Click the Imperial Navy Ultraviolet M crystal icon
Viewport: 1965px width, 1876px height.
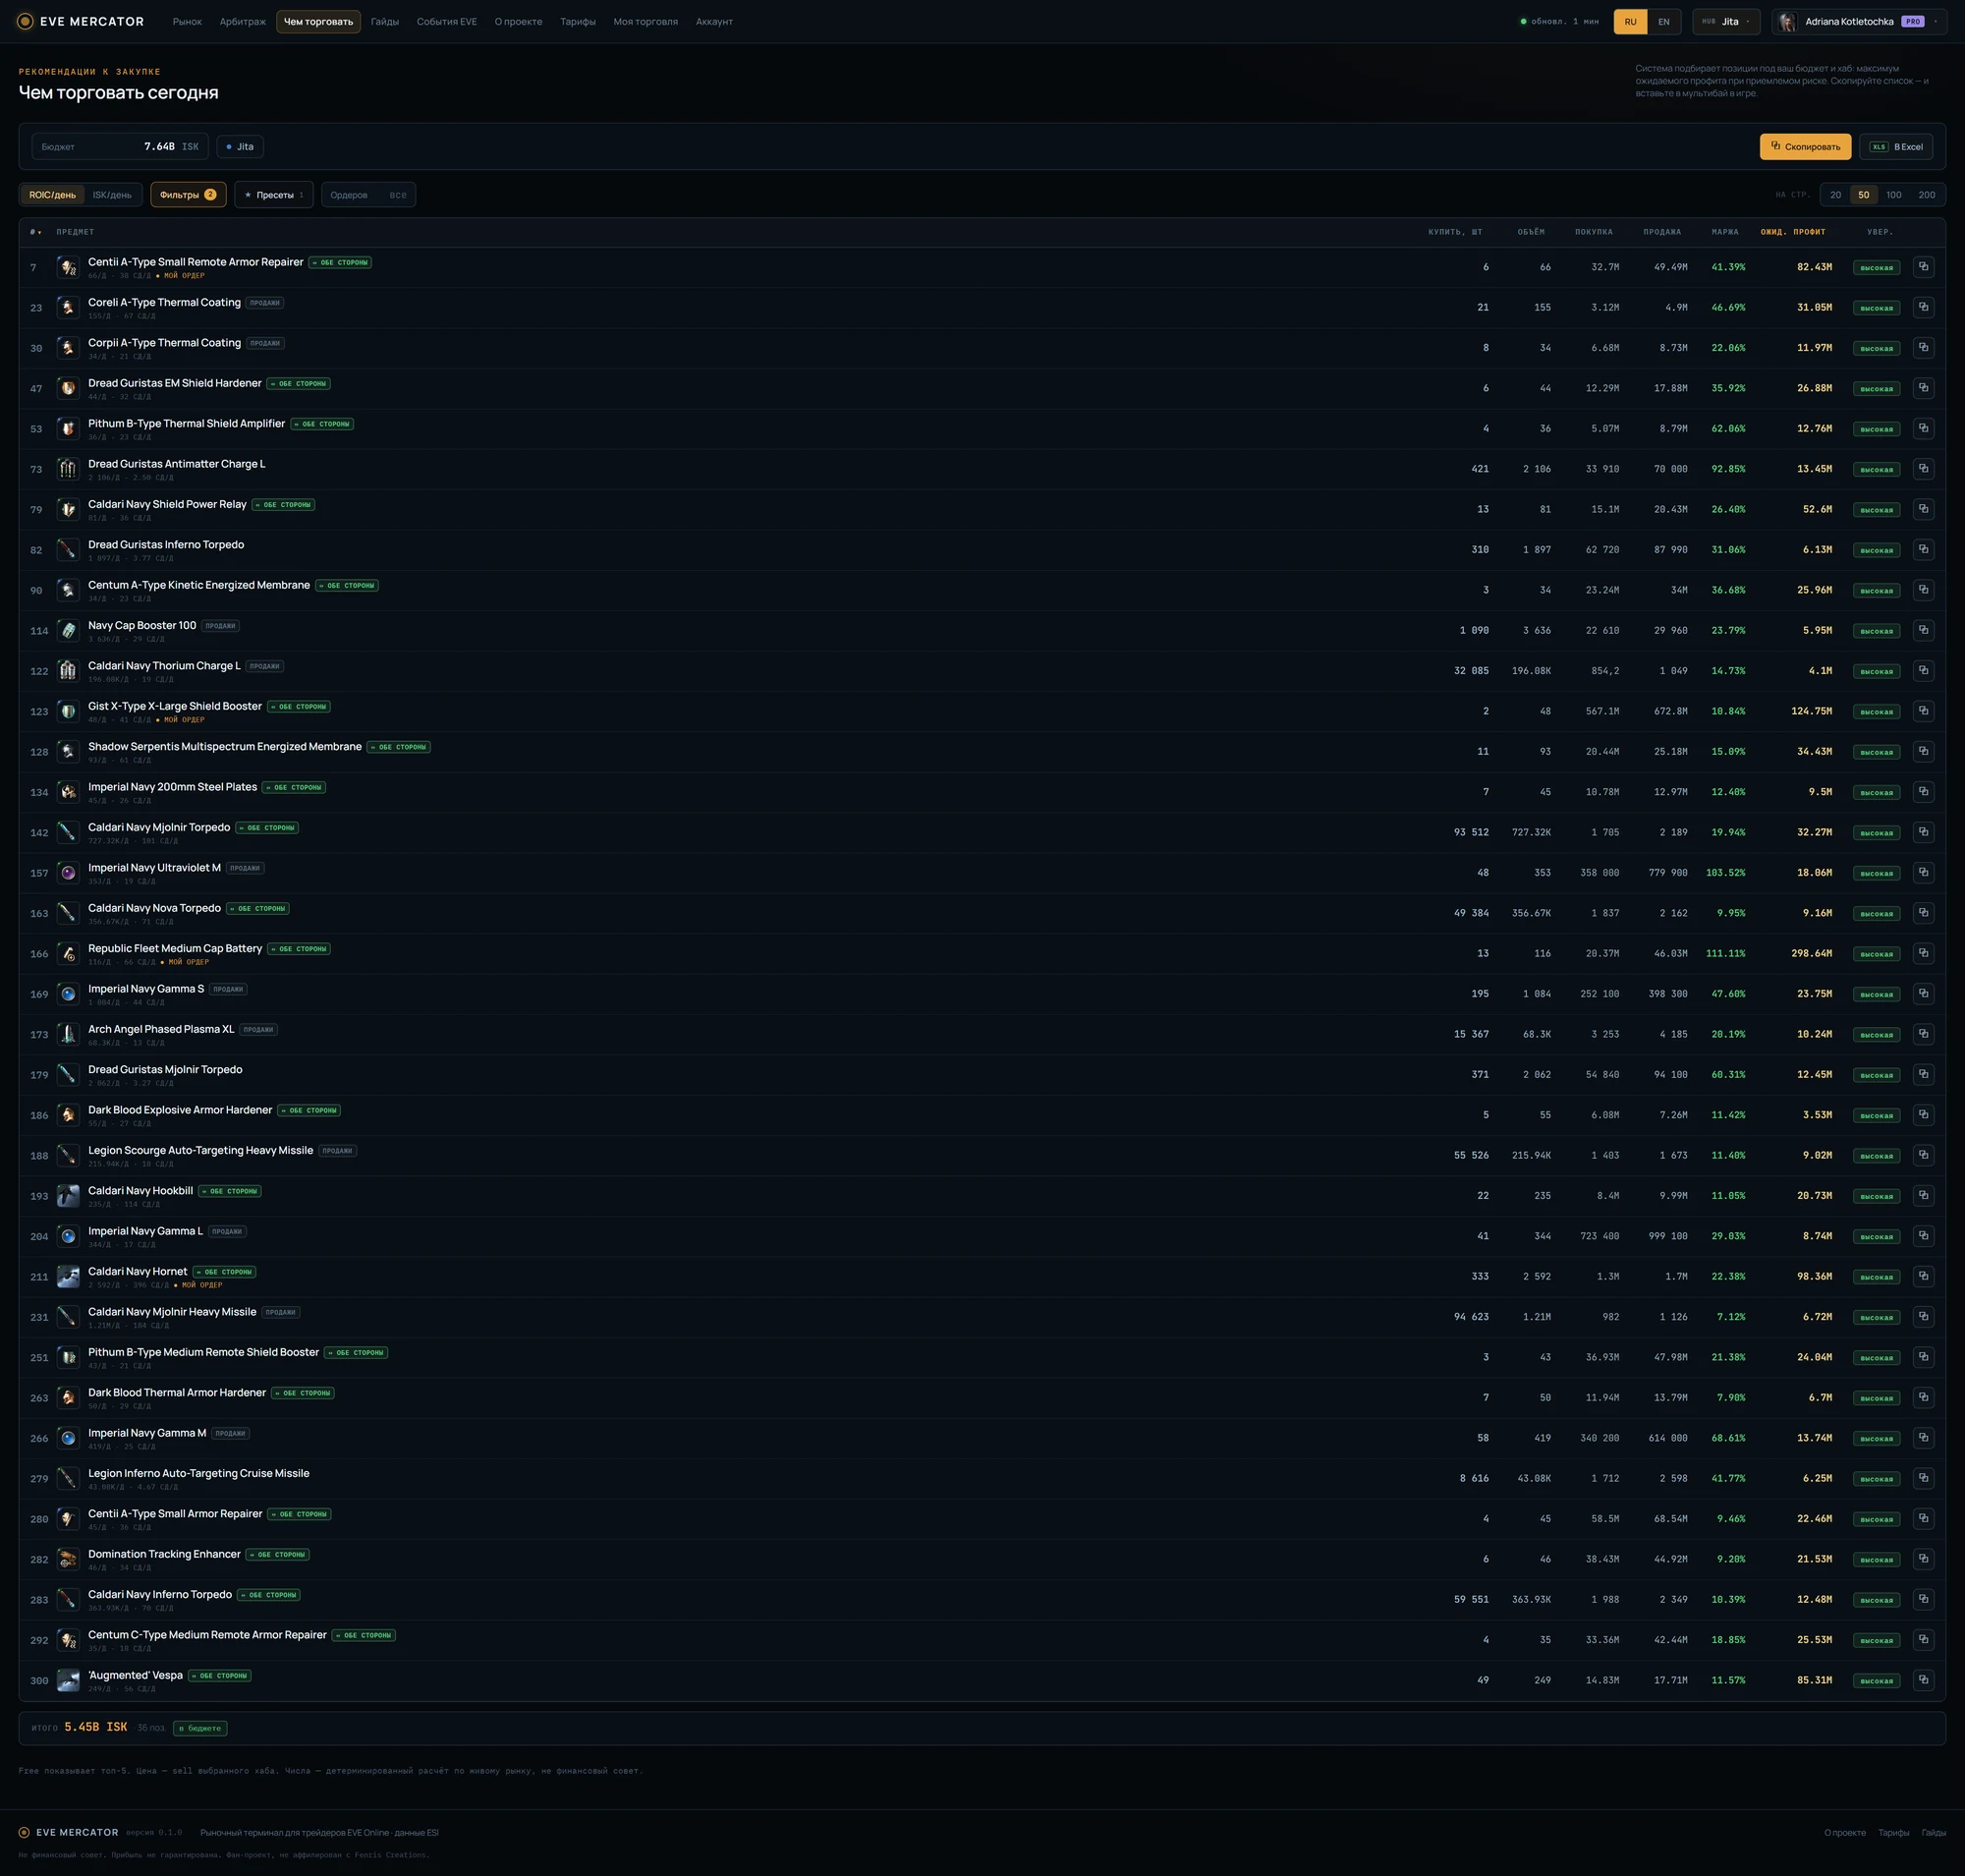click(68, 873)
